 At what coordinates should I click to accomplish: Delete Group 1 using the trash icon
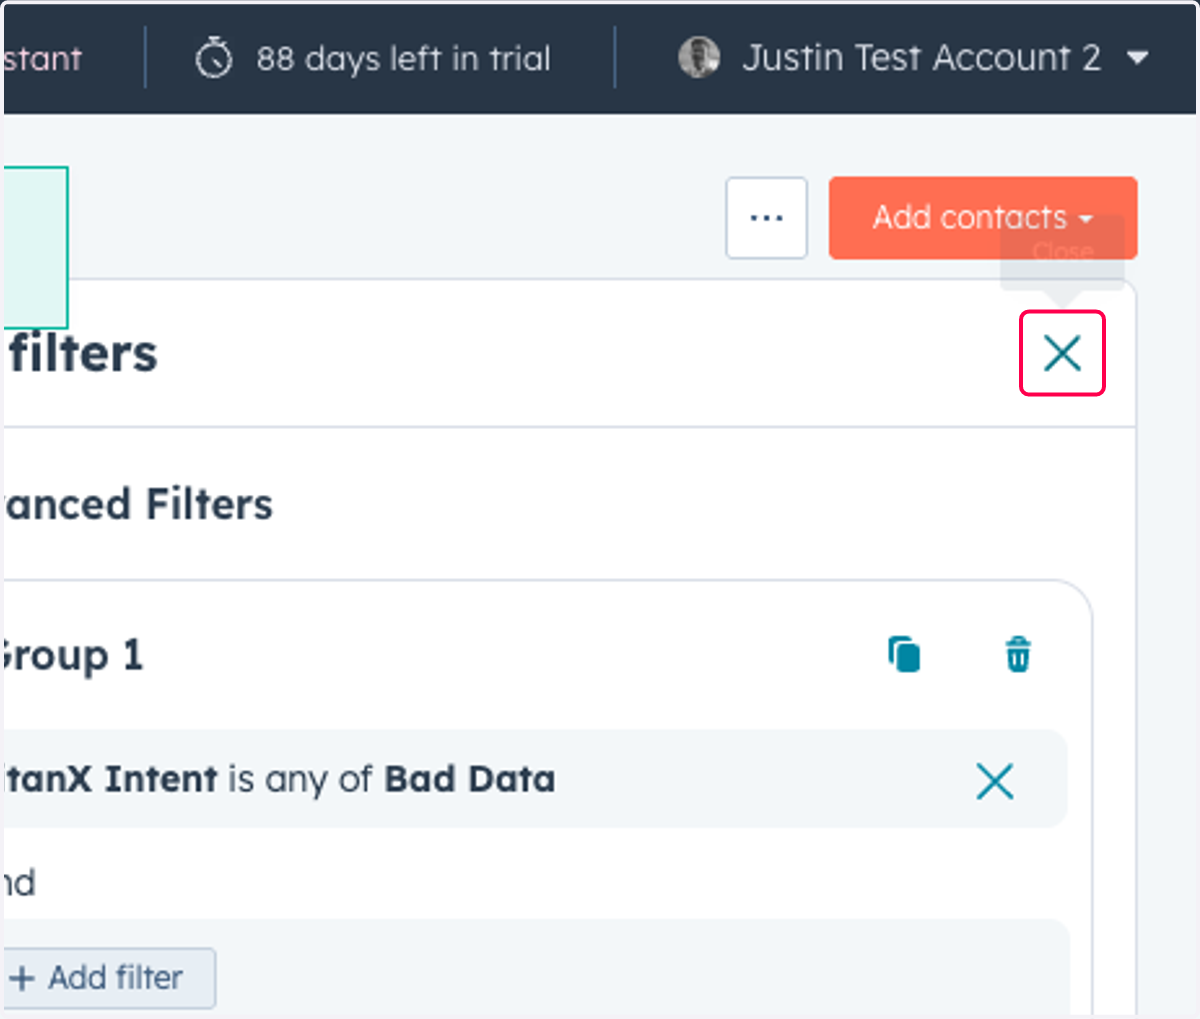point(1018,655)
